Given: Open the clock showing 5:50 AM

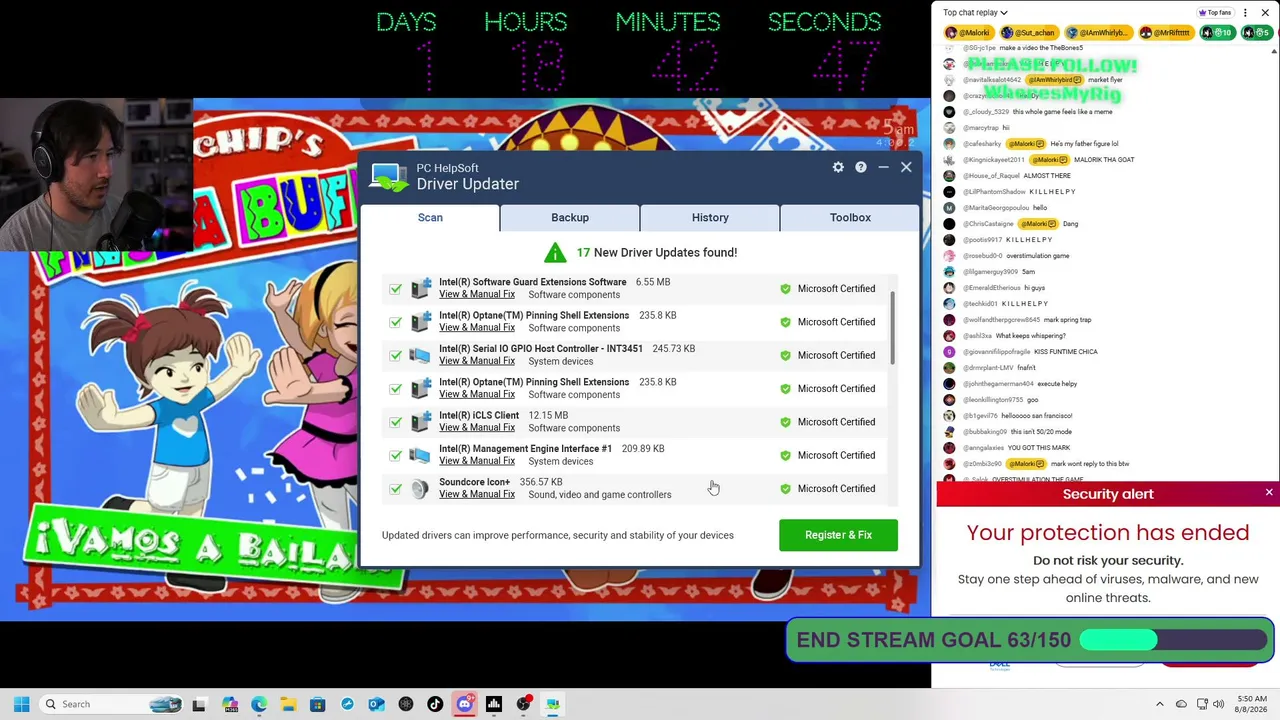Looking at the screenshot, I should click(1252, 704).
